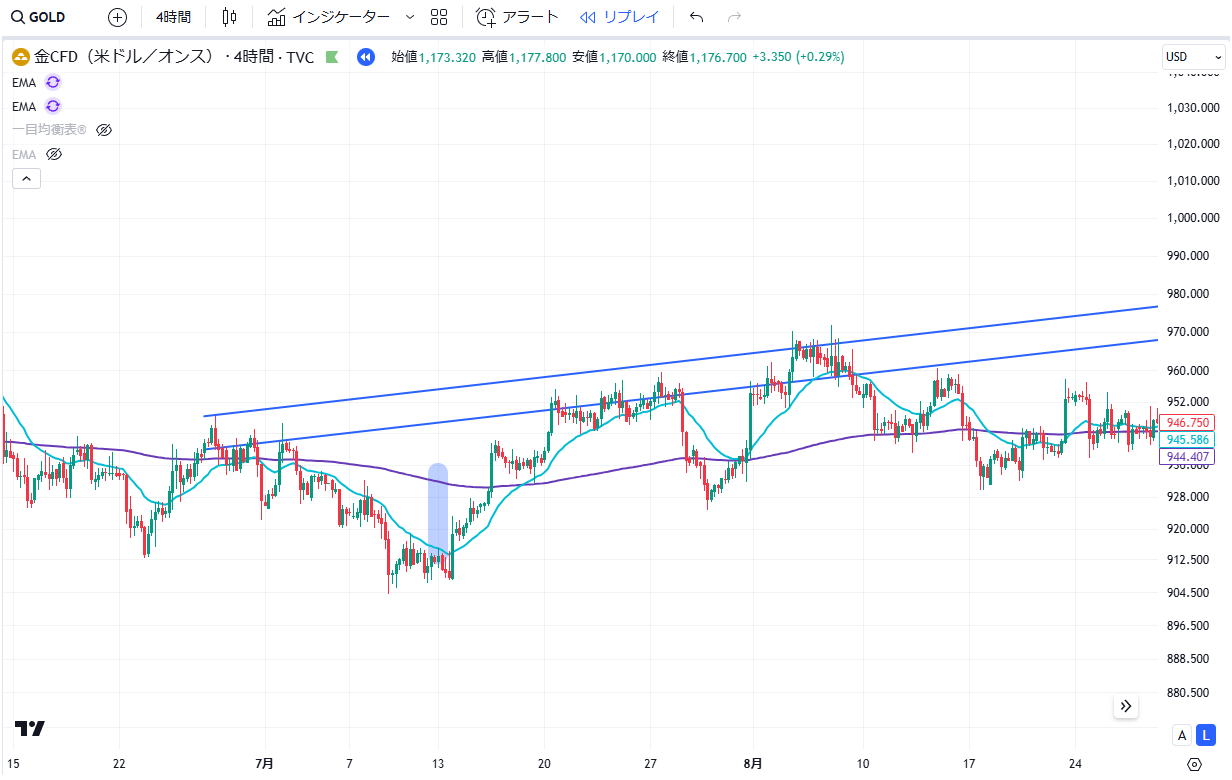Open the candlestick chart style selector
This screenshot has width=1232, height=780.
(230, 17)
